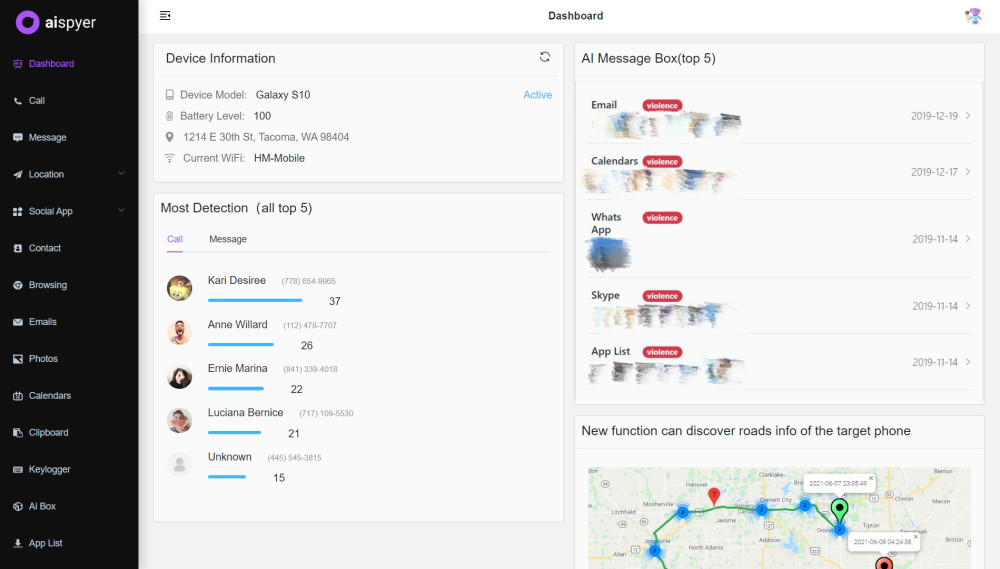Click the Unknown contact avatar placeholder
Image resolution: width=1000 pixels, height=569 pixels.
pos(180,465)
